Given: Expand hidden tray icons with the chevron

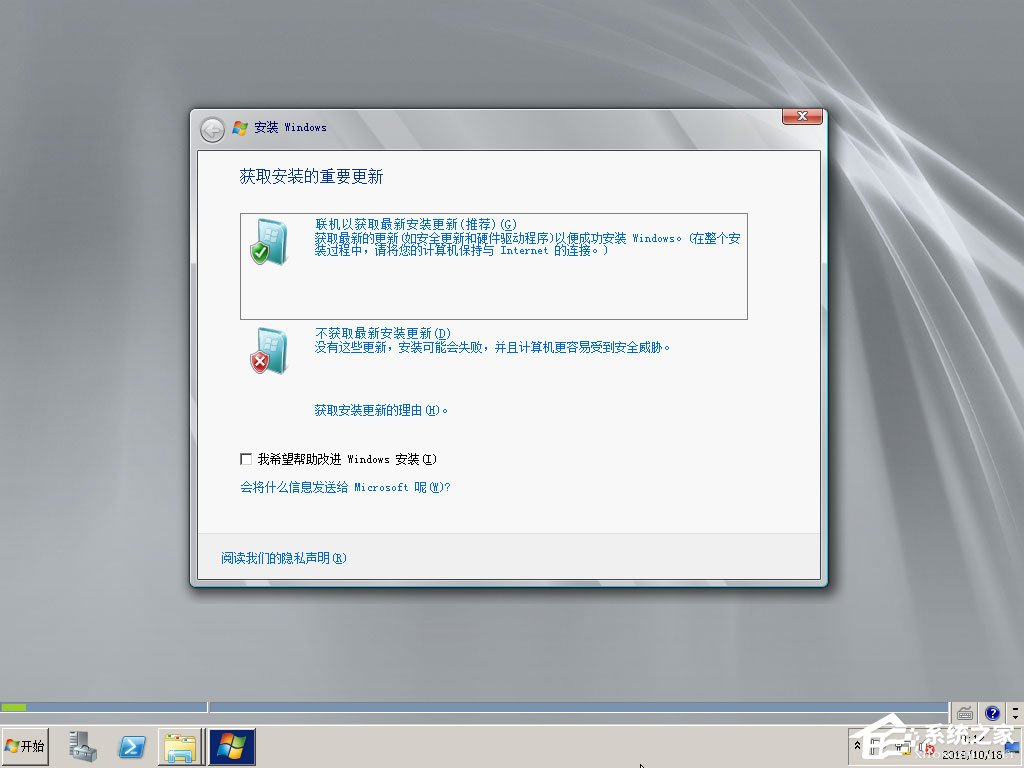Looking at the screenshot, I should coord(858,745).
